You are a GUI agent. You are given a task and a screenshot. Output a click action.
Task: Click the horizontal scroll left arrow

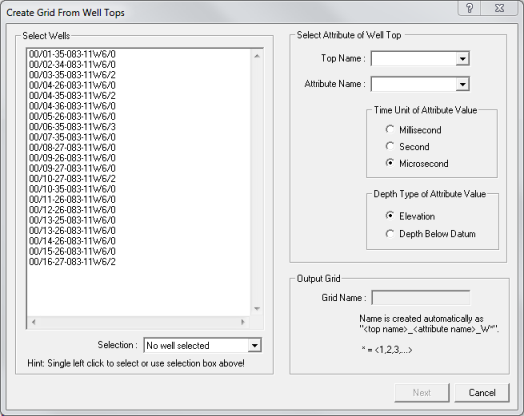pos(33,322)
